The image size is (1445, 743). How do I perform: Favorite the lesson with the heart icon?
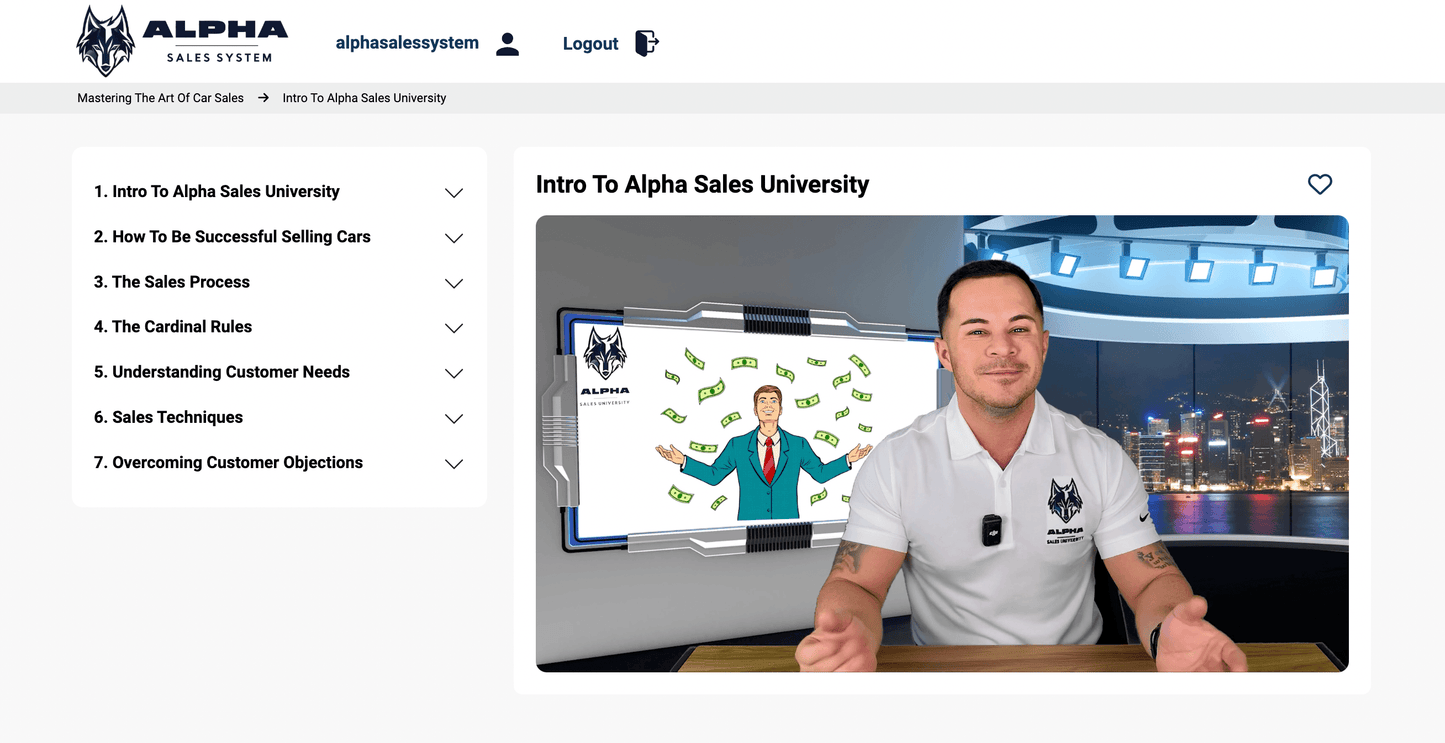(1320, 184)
